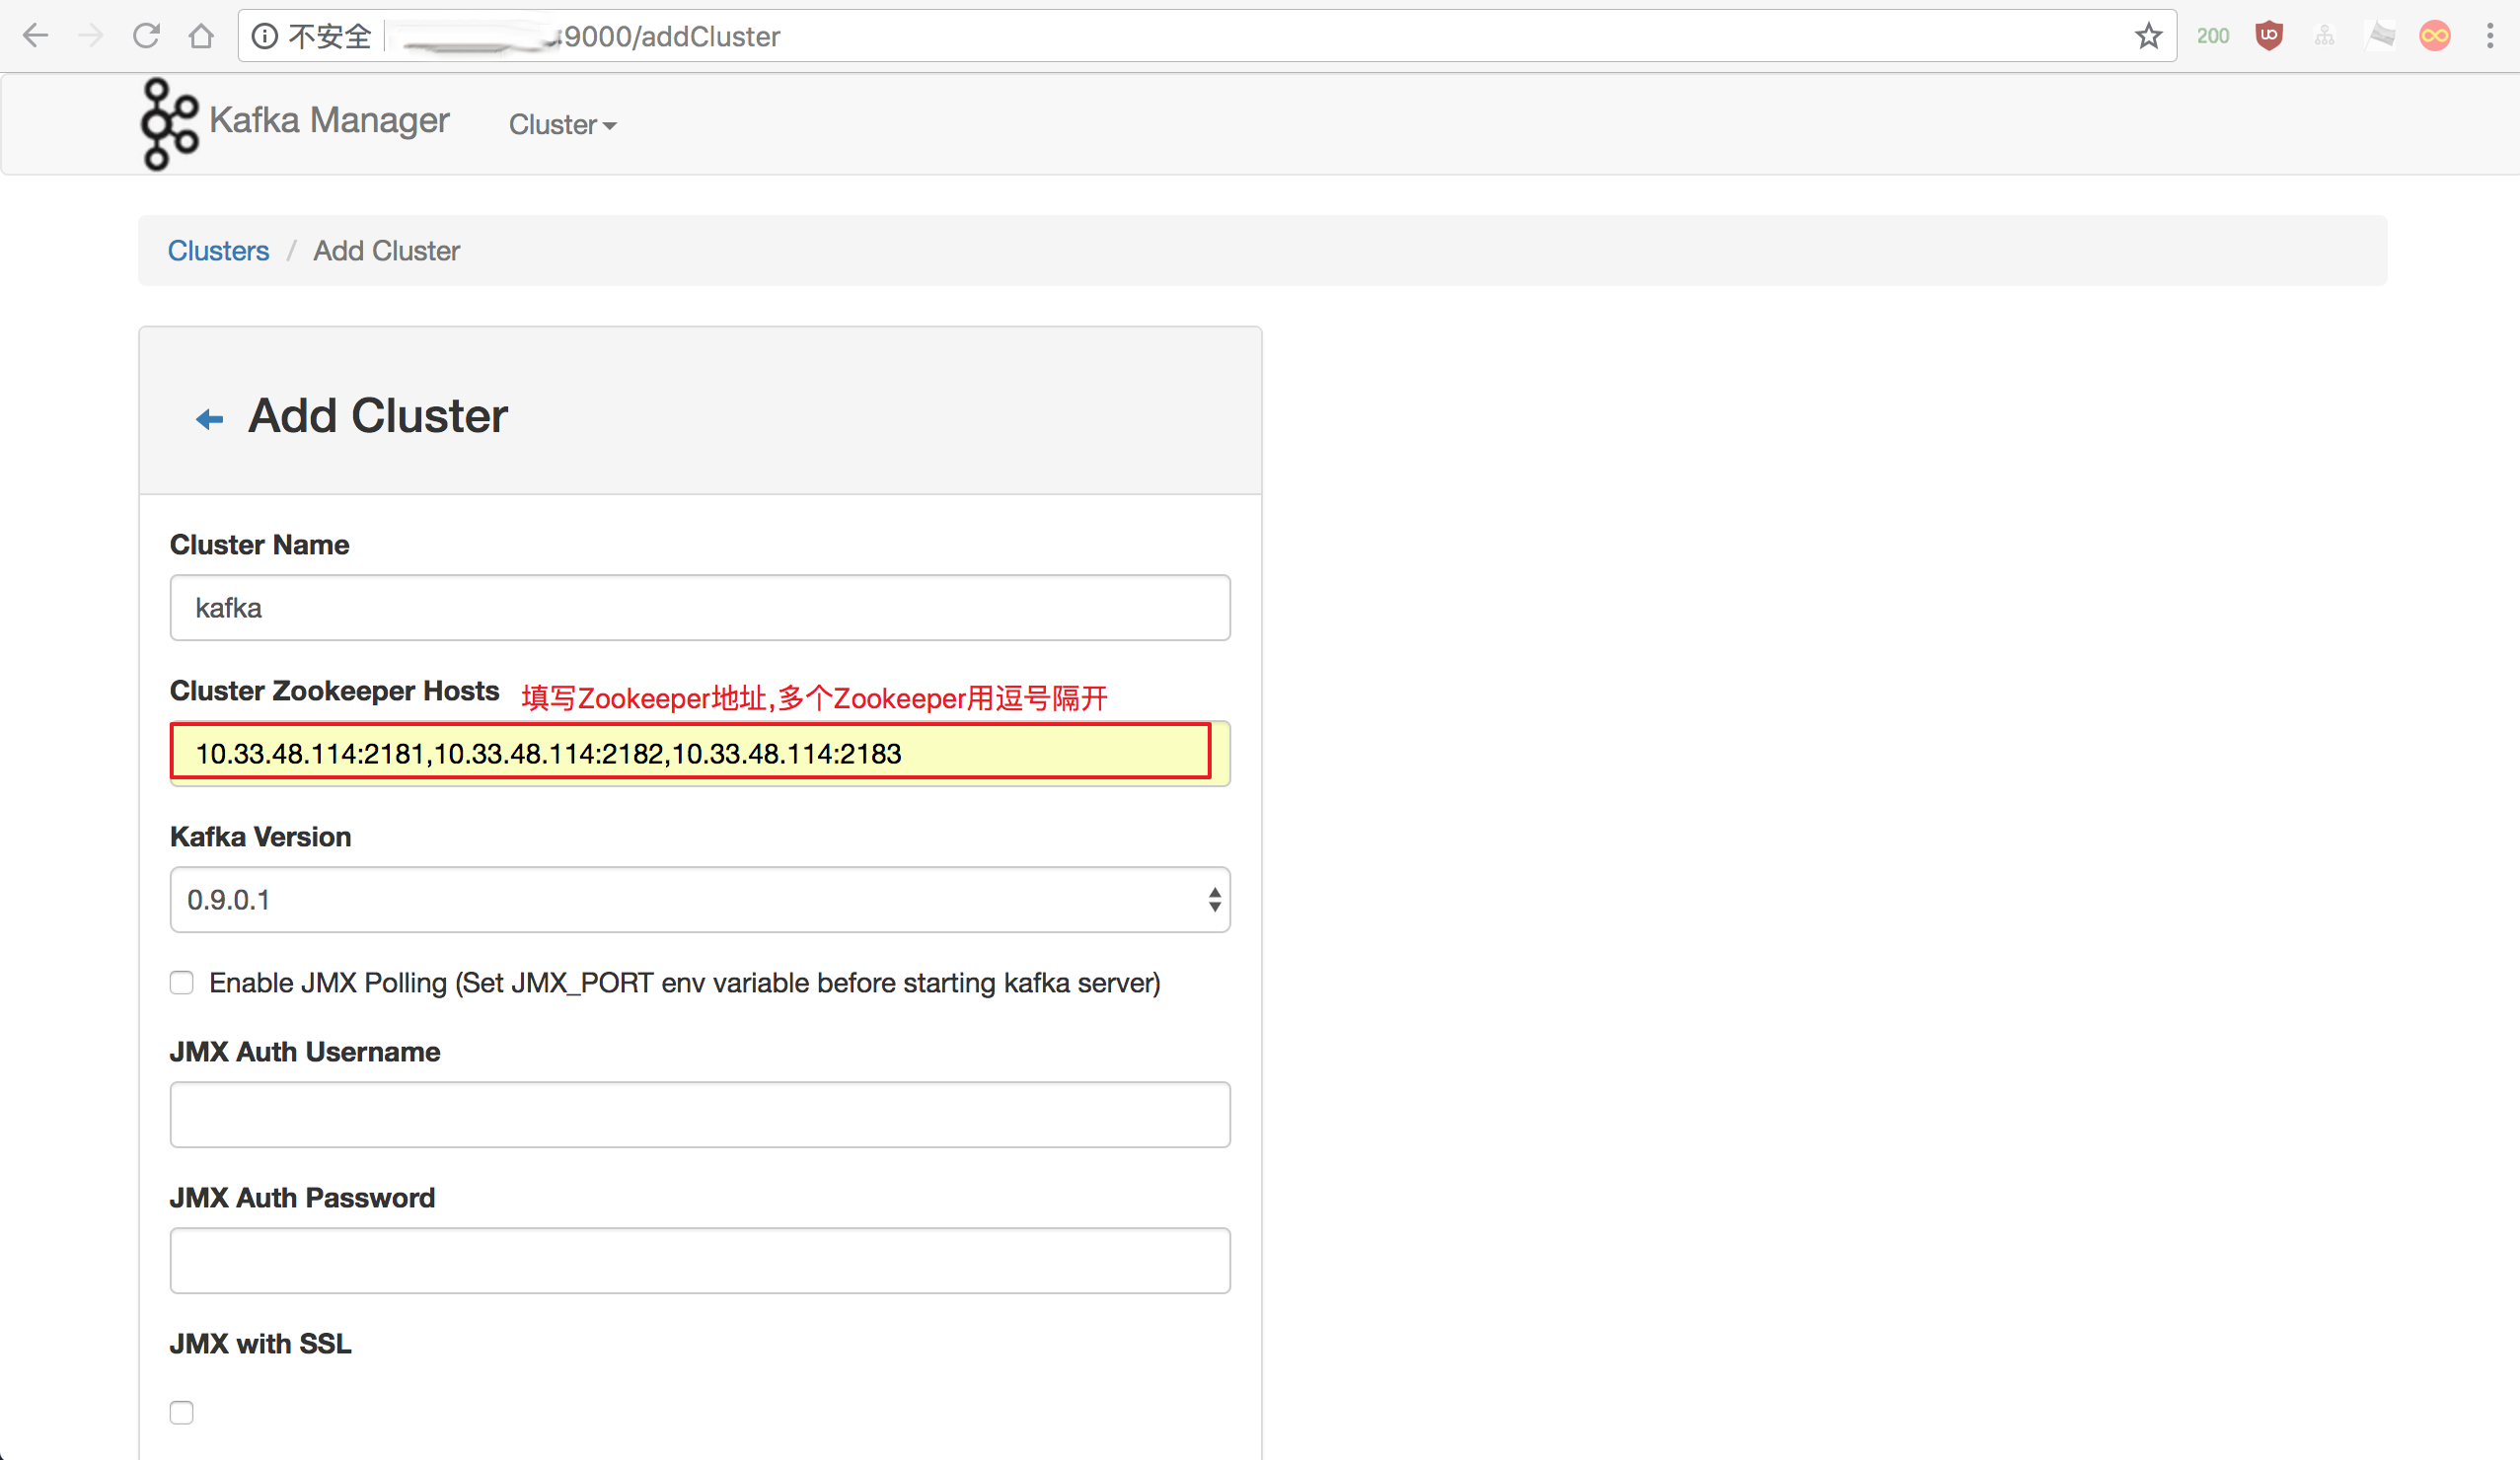Click the Clusters breadcrumb link
Screen dimensions: 2520x1460
point(218,250)
